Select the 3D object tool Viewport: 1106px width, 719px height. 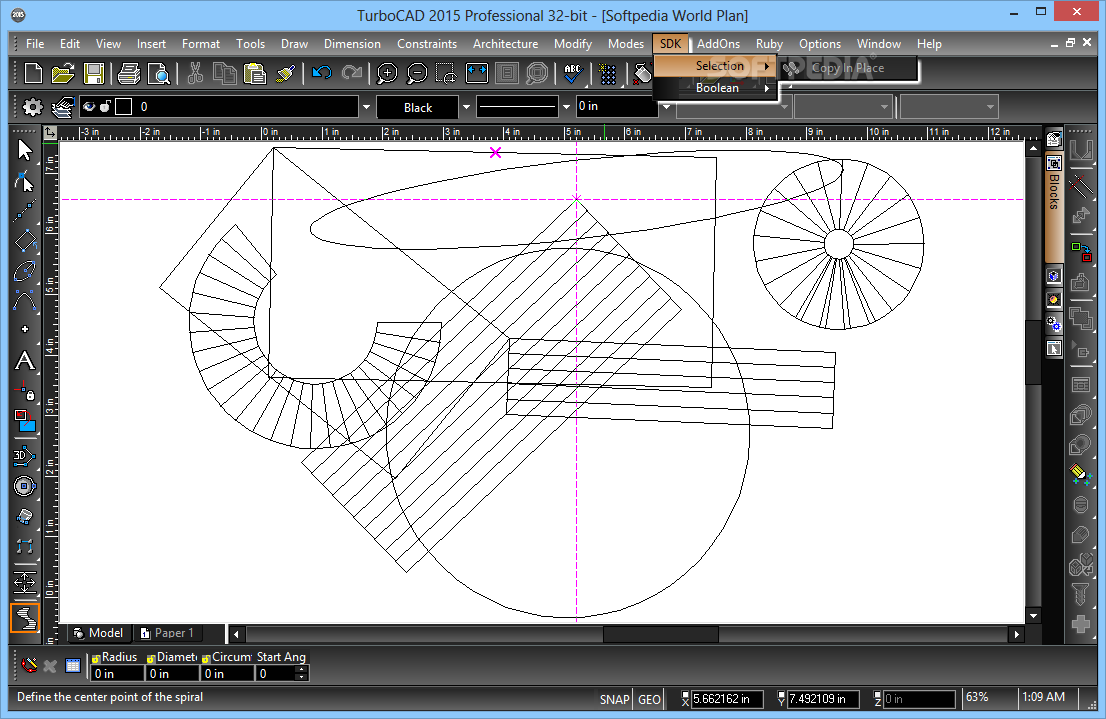pos(25,456)
